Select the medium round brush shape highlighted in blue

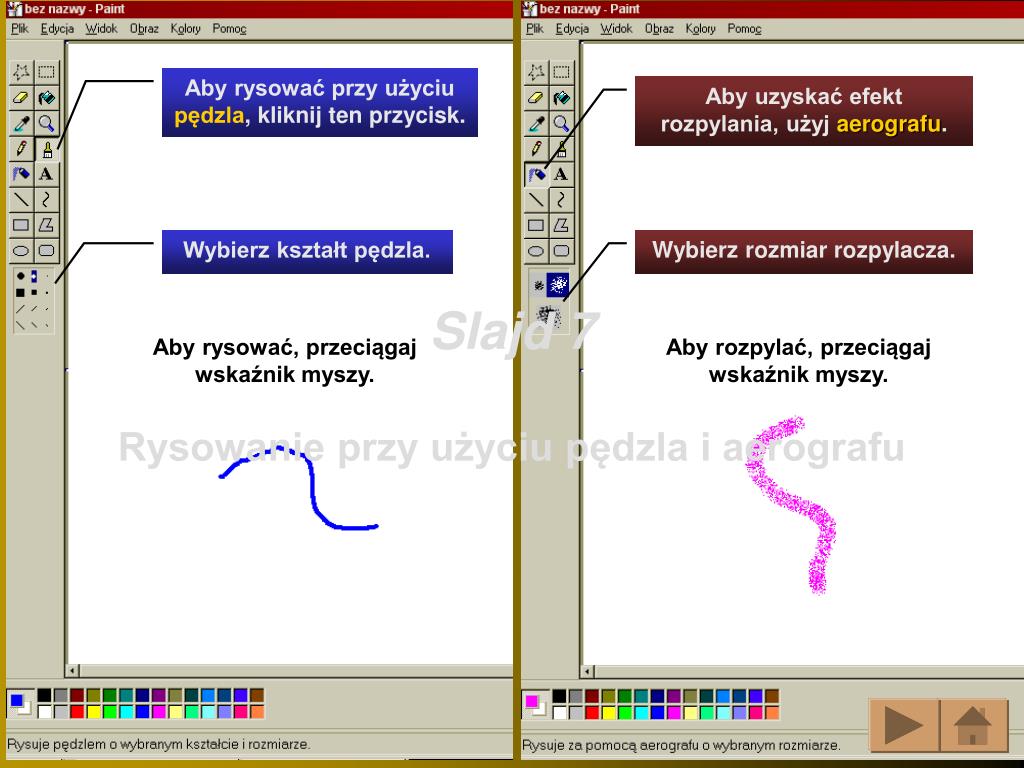click(x=34, y=276)
